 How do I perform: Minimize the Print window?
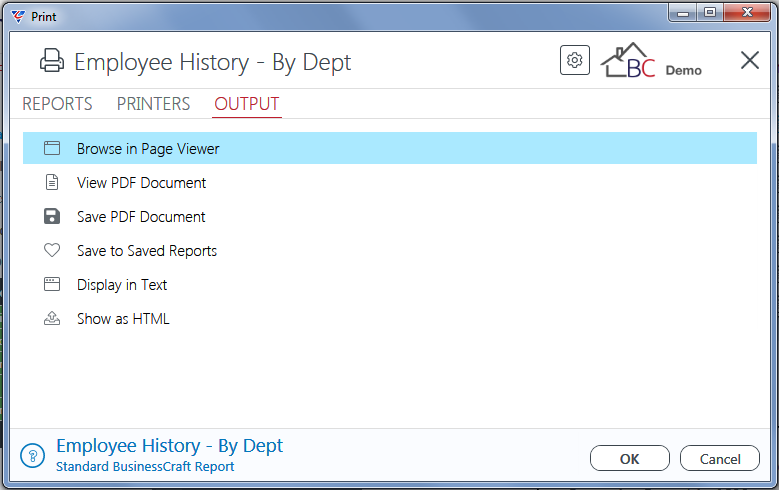pyautogui.click(x=683, y=12)
